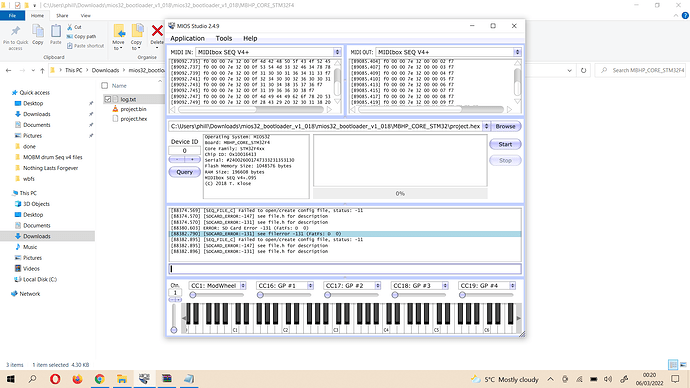Adjust the CC17 GP #2 slider handle
The height and width of the screenshot is (388, 690).
coord(327,295)
